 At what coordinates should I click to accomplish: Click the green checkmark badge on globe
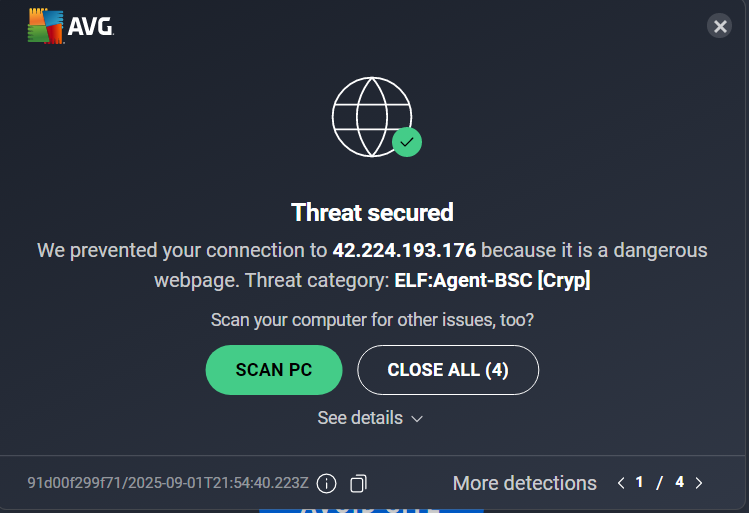[407, 142]
